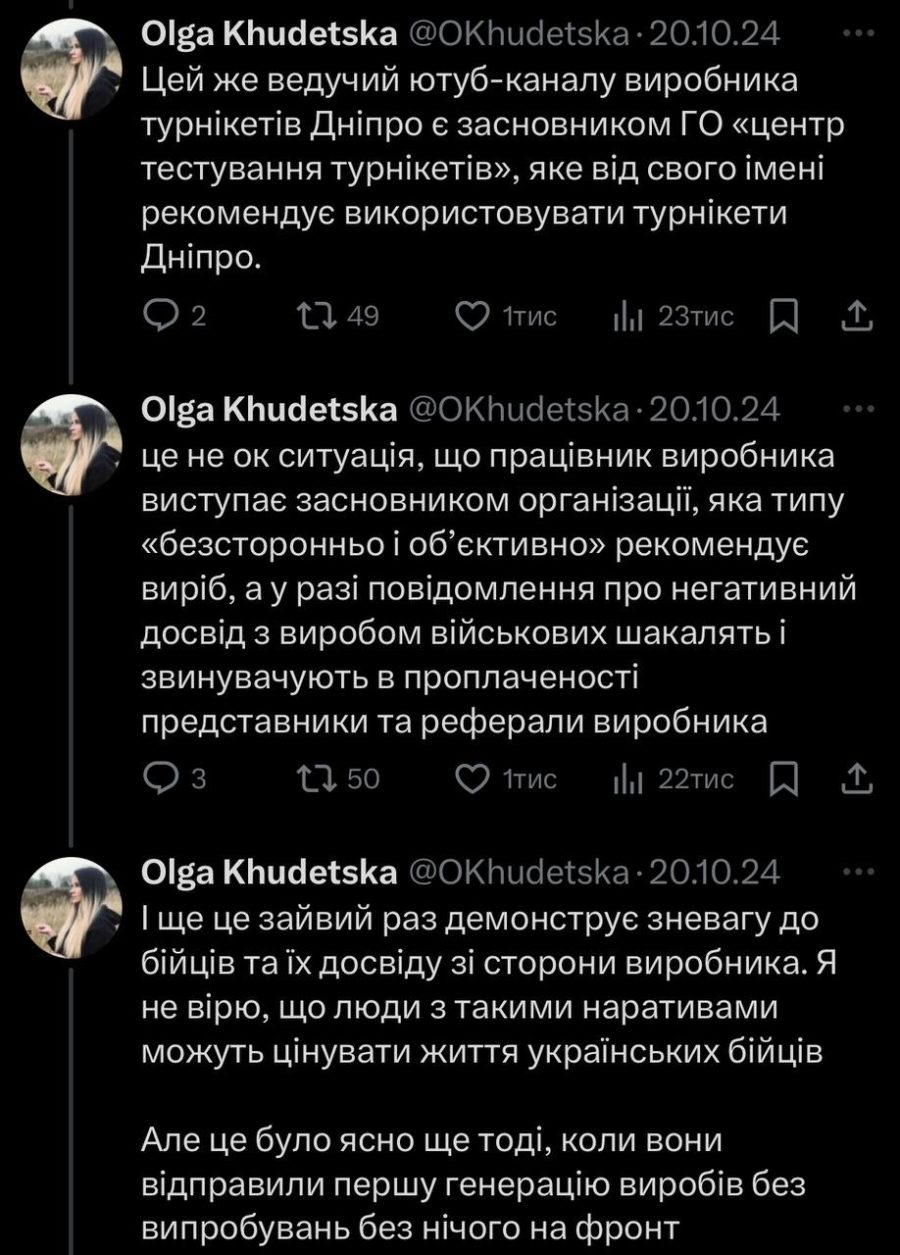900x1255 pixels.
Task: Open more options for the second tweet
Action: [x=858, y=410]
